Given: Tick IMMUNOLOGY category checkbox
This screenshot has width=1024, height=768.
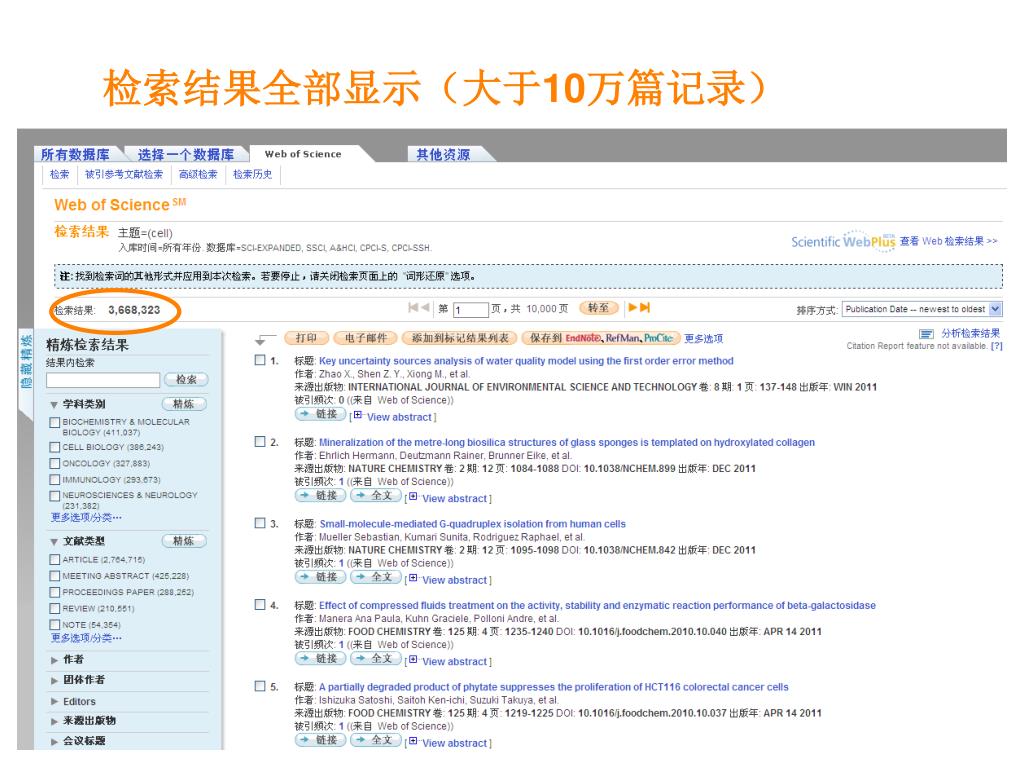Looking at the screenshot, I should tap(55, 480).
